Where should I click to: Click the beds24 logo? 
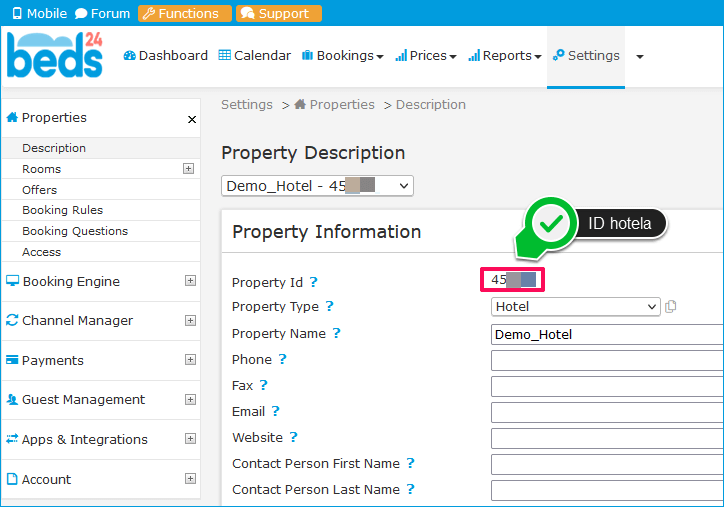(55, 55)
